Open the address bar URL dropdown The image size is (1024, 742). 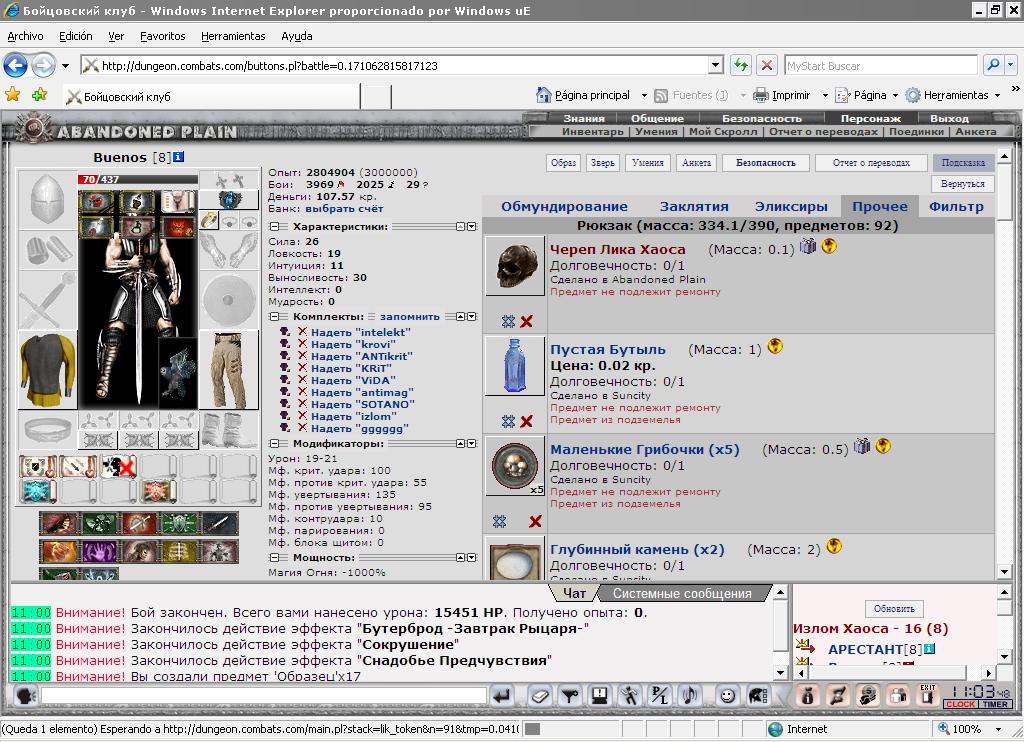pos(716,65)
